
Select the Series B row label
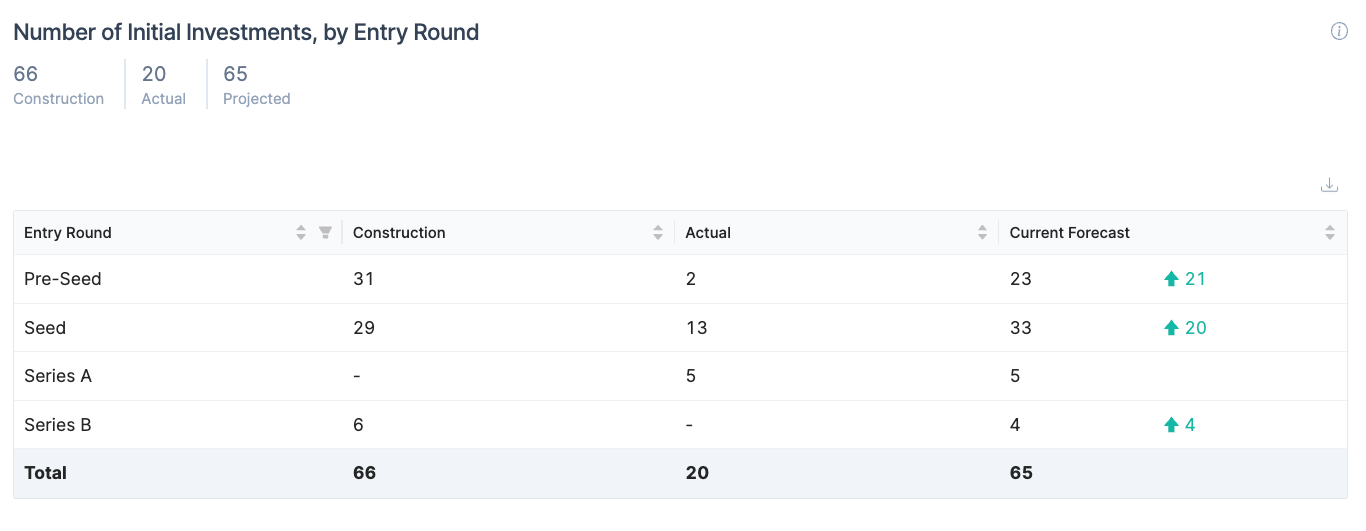58,425
